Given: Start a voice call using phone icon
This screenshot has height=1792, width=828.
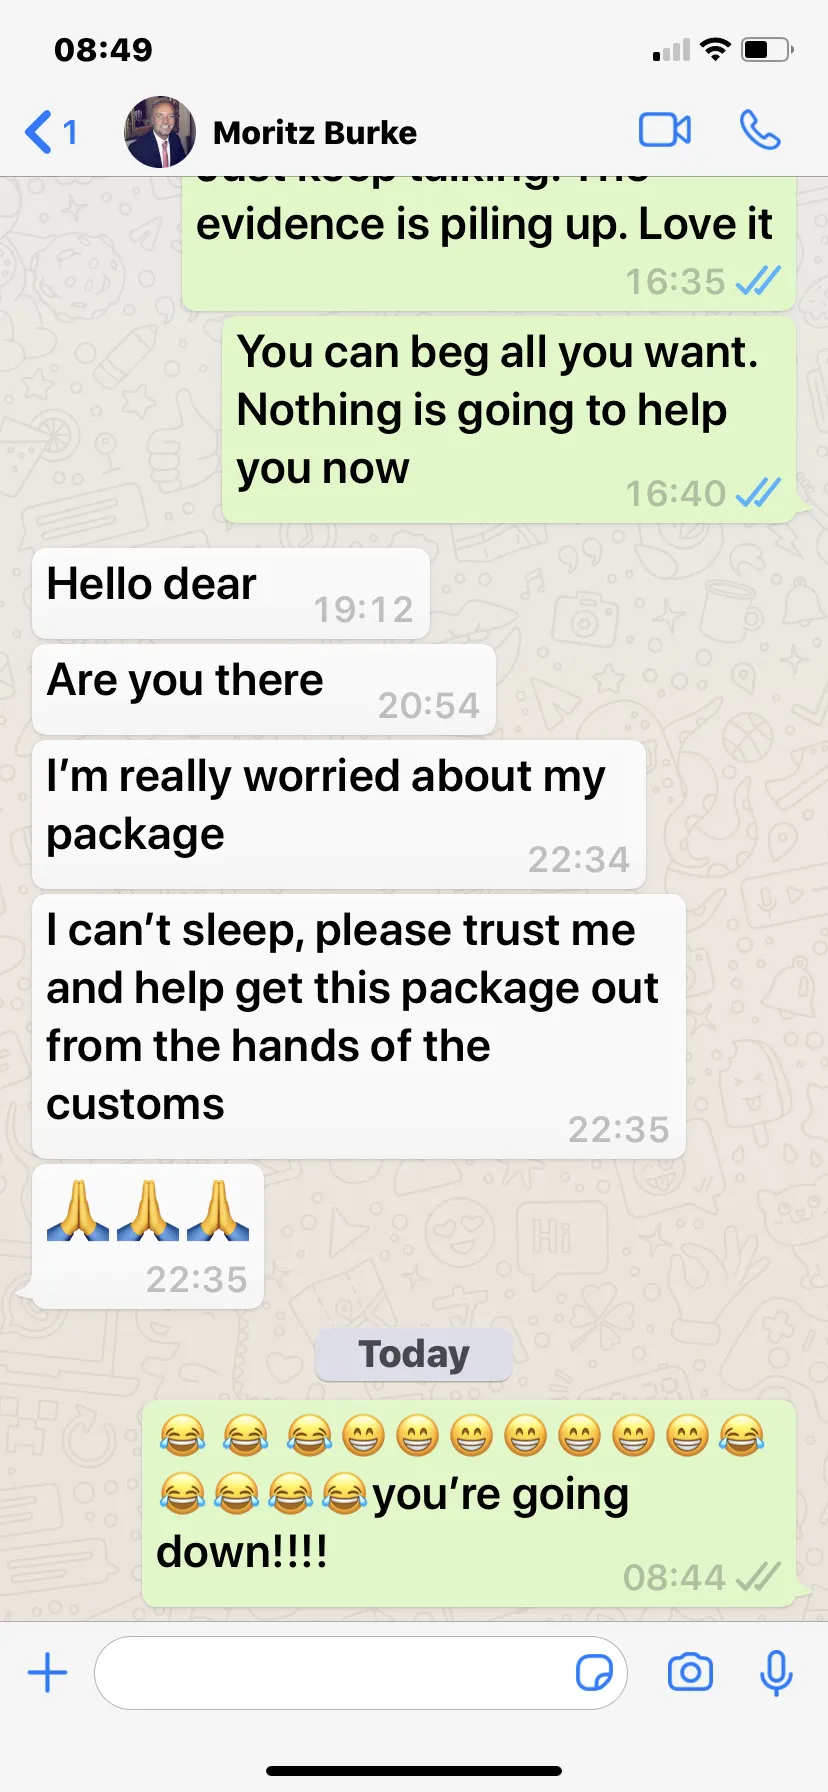Looking at the screenshot, I should [x=760, y=131].
